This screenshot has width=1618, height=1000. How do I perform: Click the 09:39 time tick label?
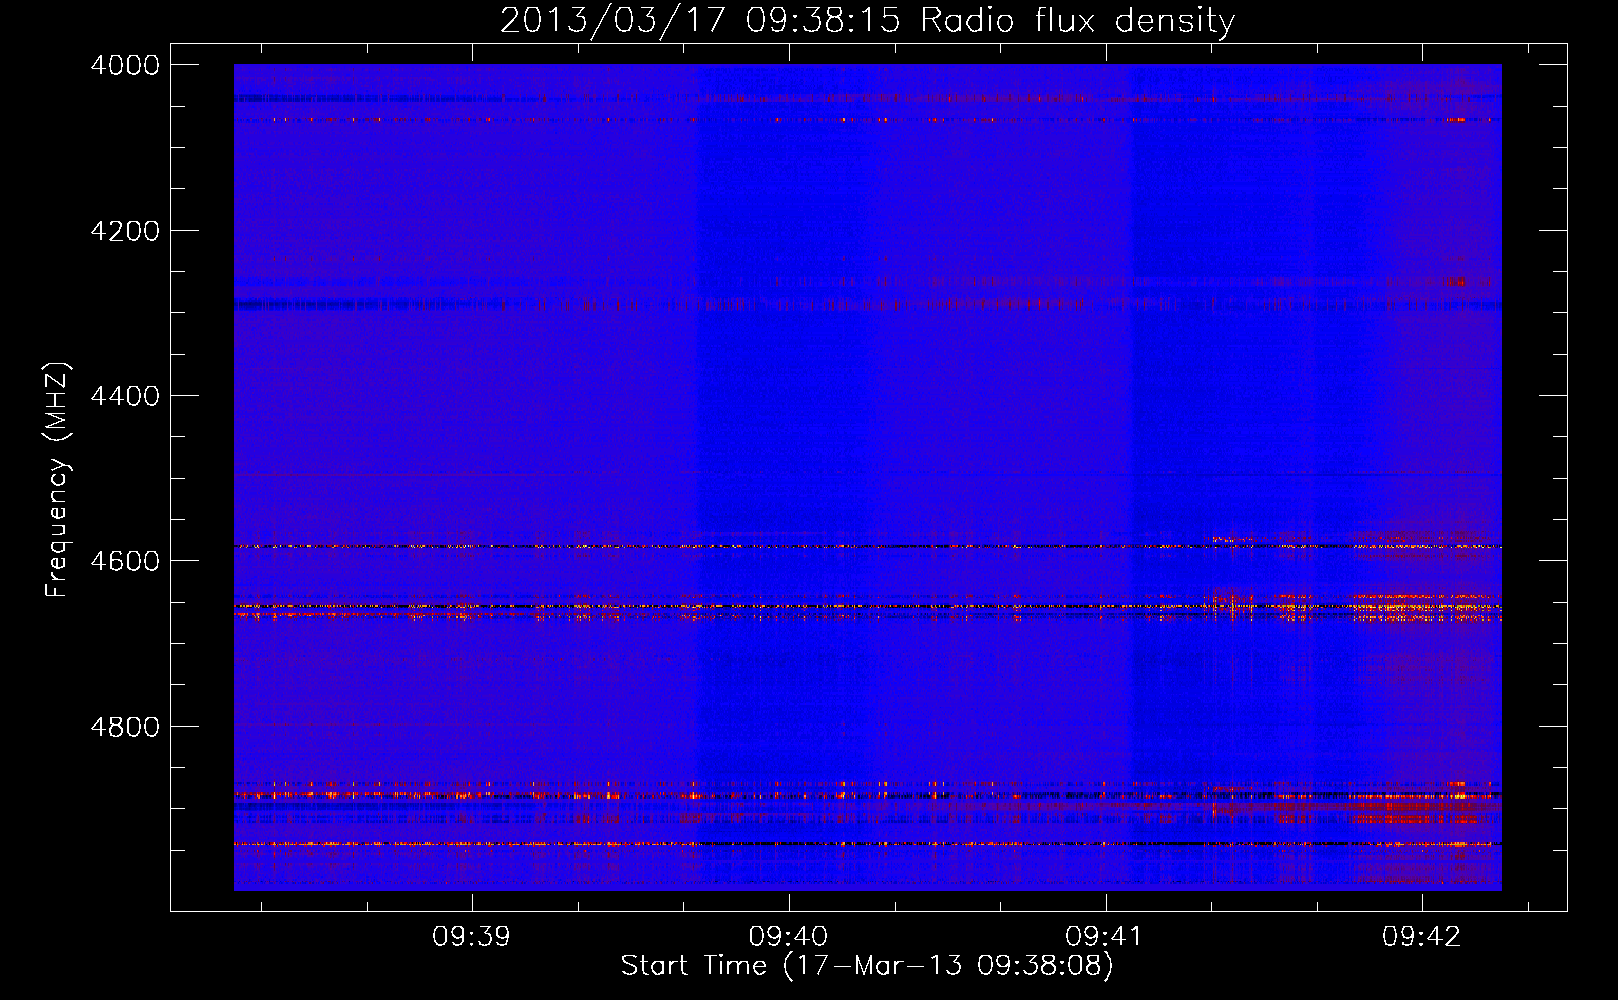(471, 936)
